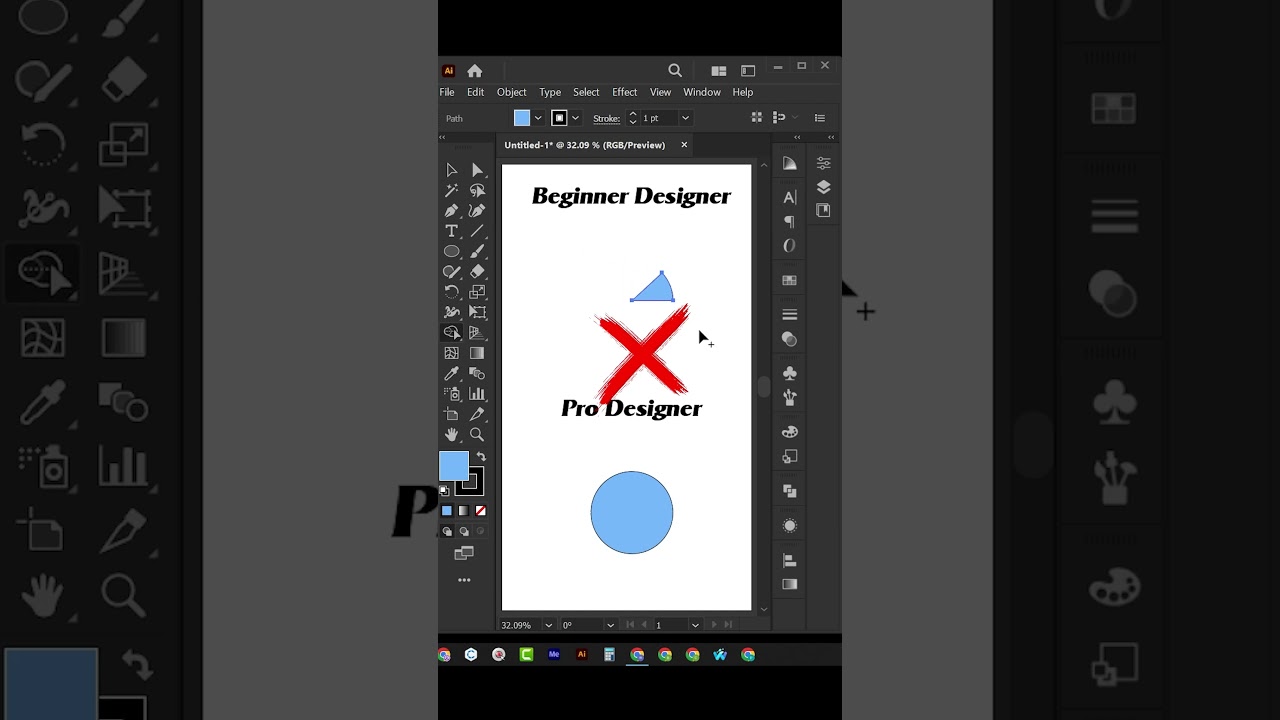Select the Mesh tool
This screenshot has height=720, width=1280.
pos(451,353)
